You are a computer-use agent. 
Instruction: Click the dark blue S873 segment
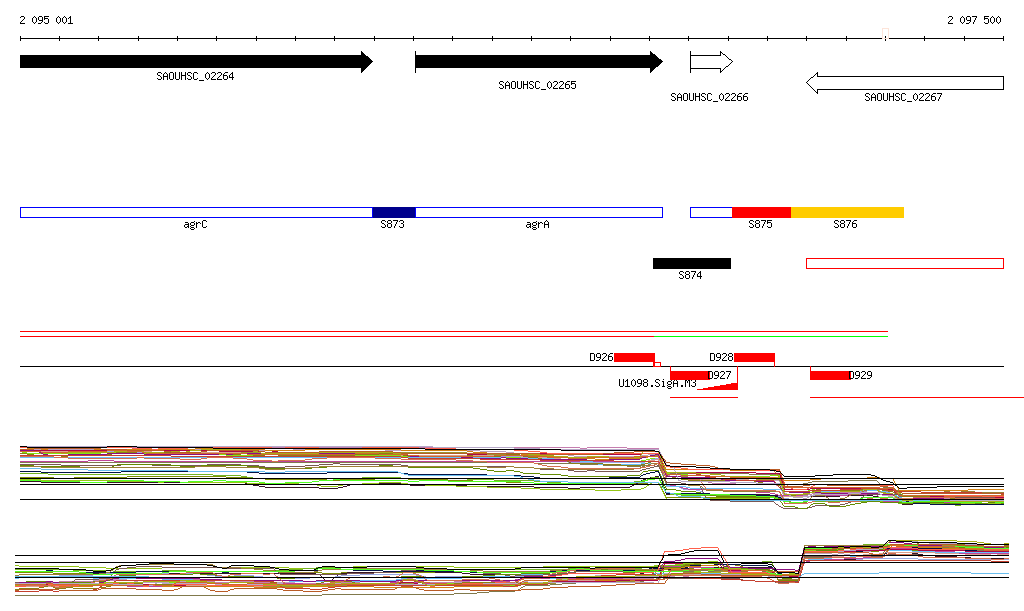click(x=393, y=212)
